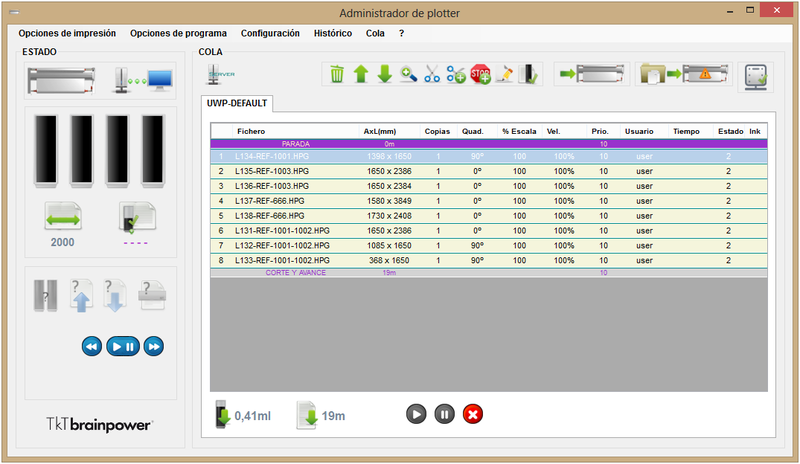This screenshot has width=800, height=464.
Task: Click the red cancel X button below queue
Action: click(474, 413)
